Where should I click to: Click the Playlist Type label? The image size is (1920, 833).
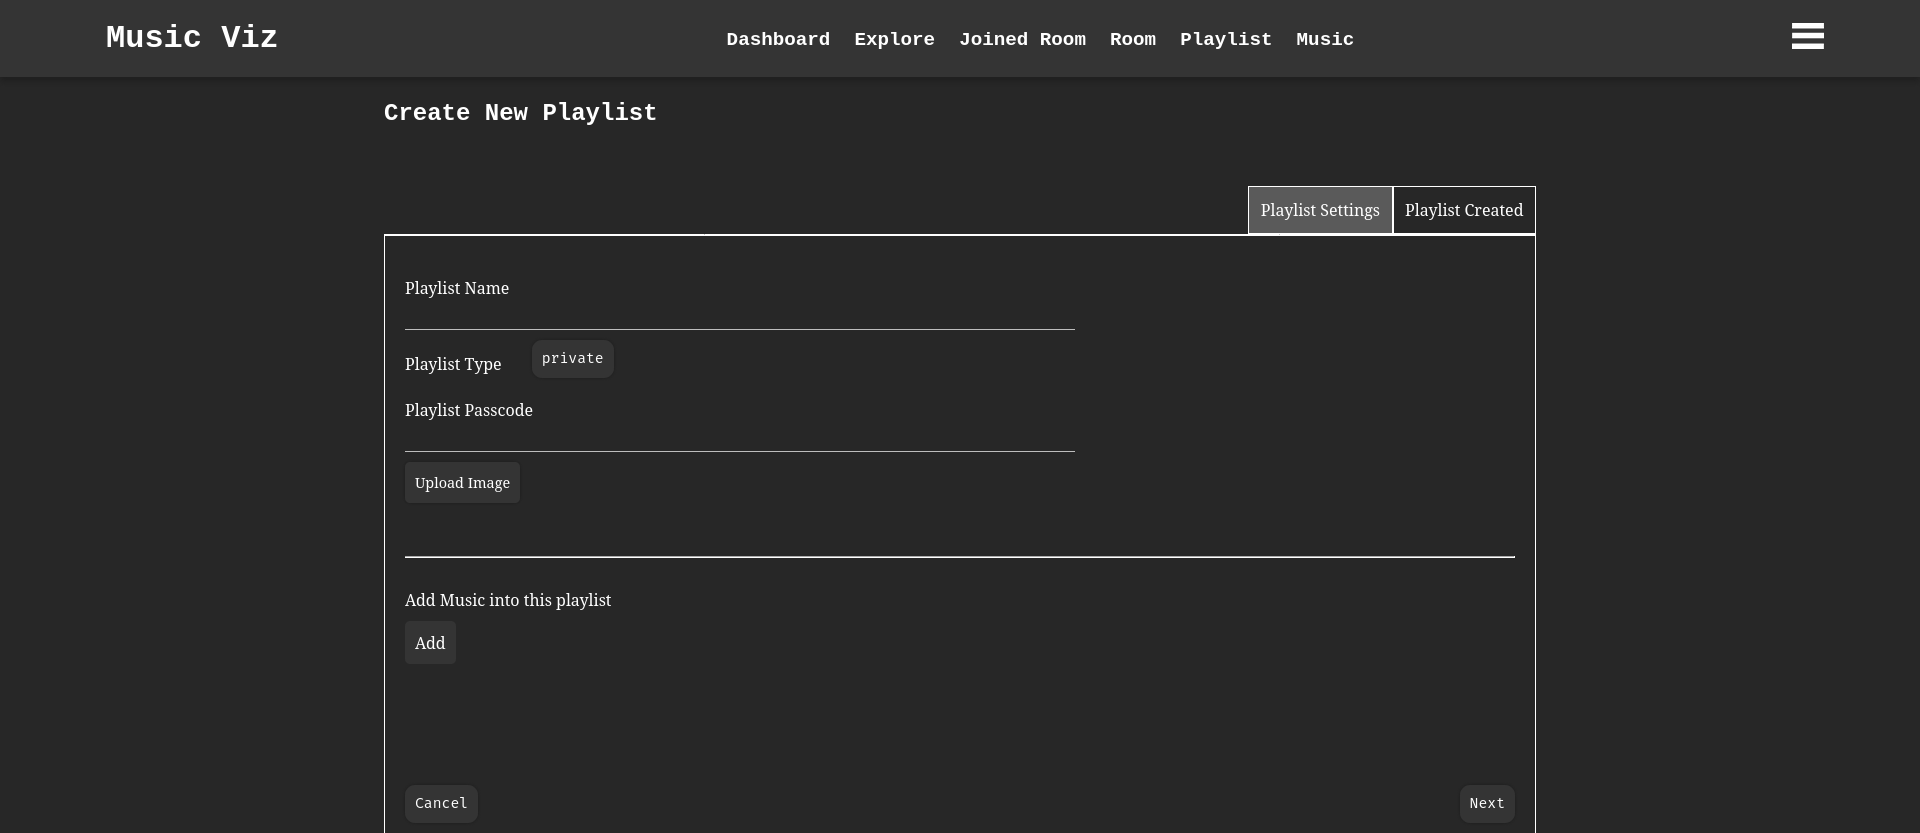coord(453,364)
